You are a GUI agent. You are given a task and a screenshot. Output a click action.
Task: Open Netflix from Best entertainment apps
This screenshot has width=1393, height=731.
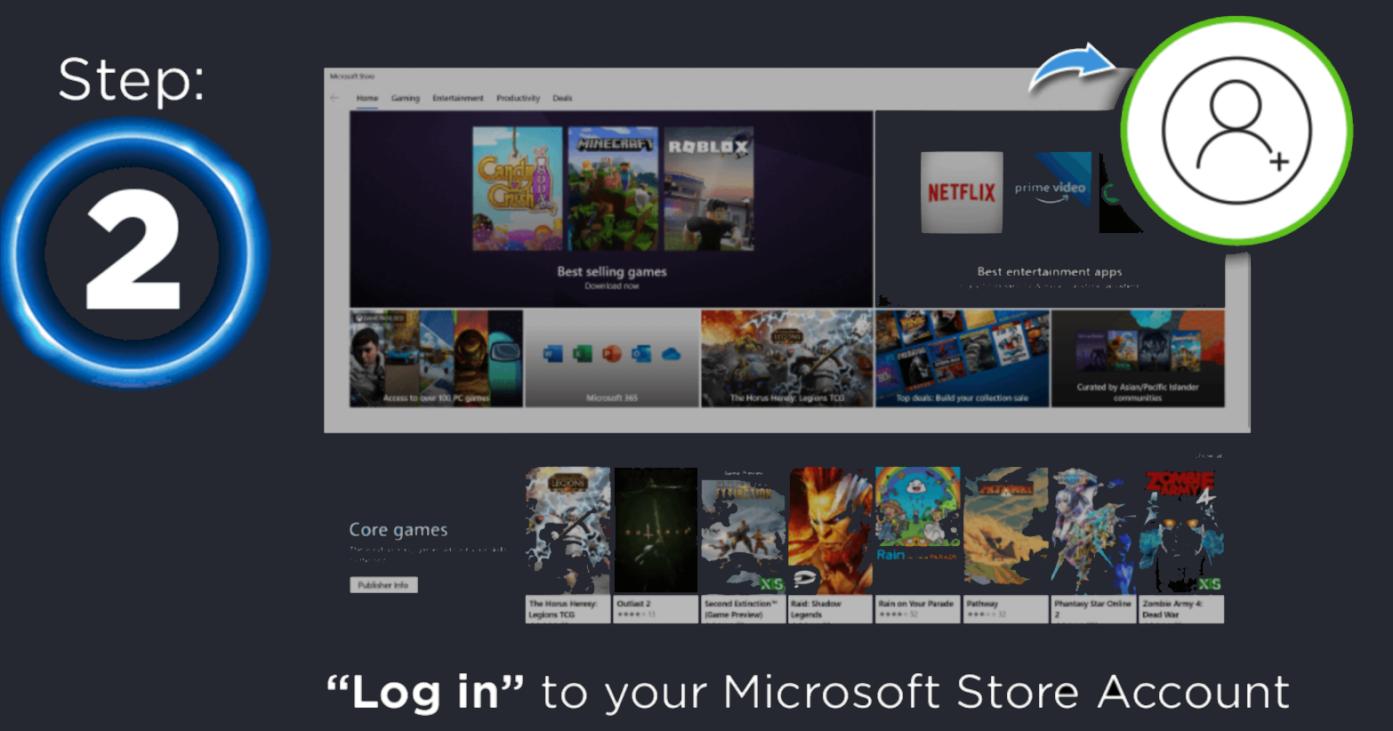(x=961, y=192)
